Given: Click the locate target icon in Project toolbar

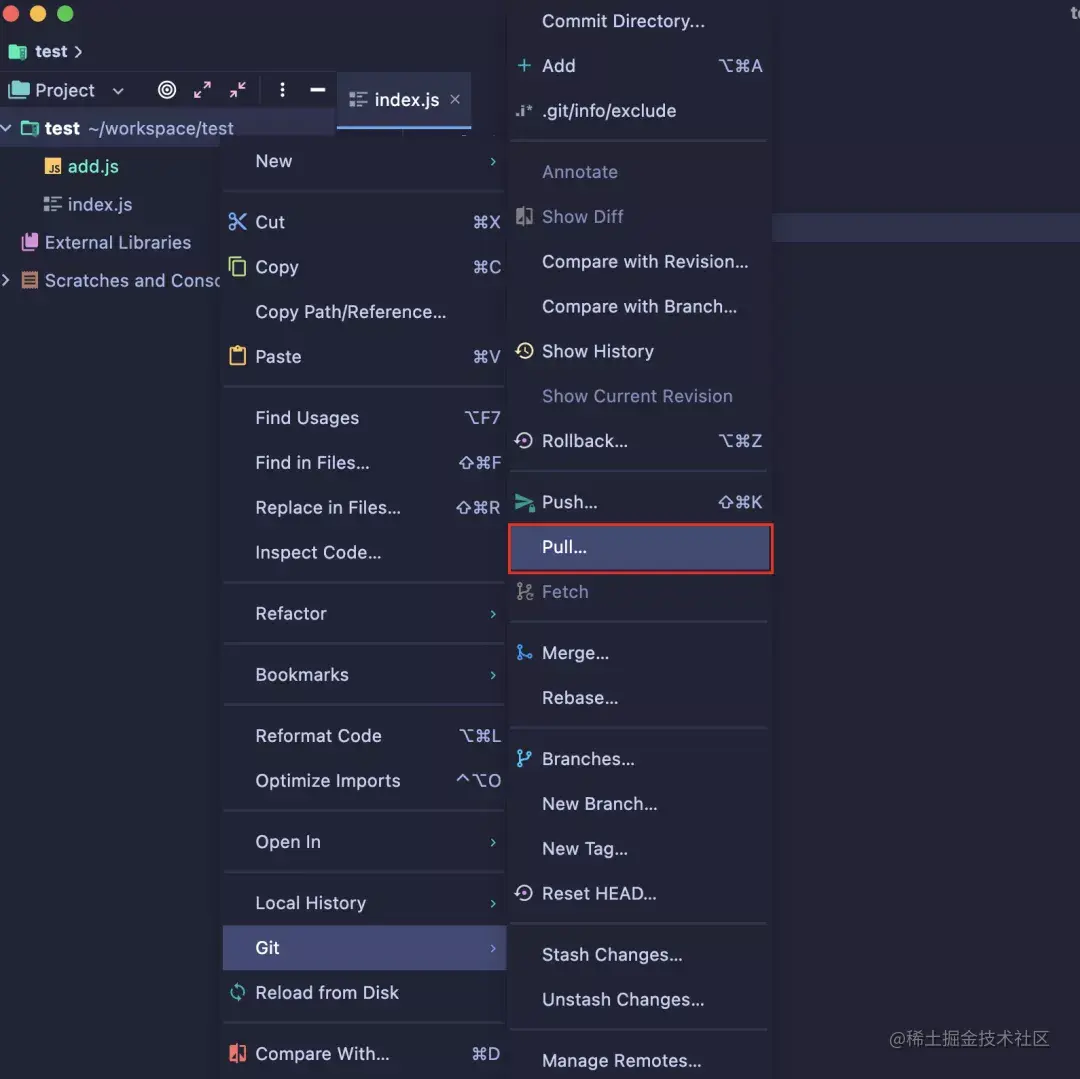Looking at the screenshot, I should [167, 90].
